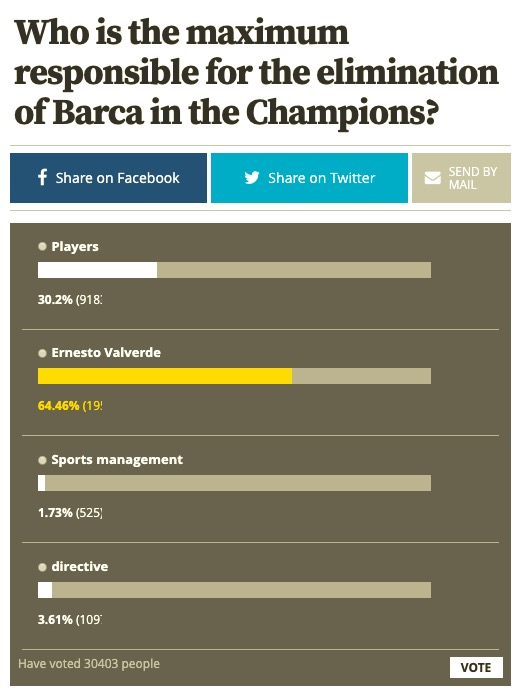
Task: Select the Sports management radio option
Action: (42, 460)
